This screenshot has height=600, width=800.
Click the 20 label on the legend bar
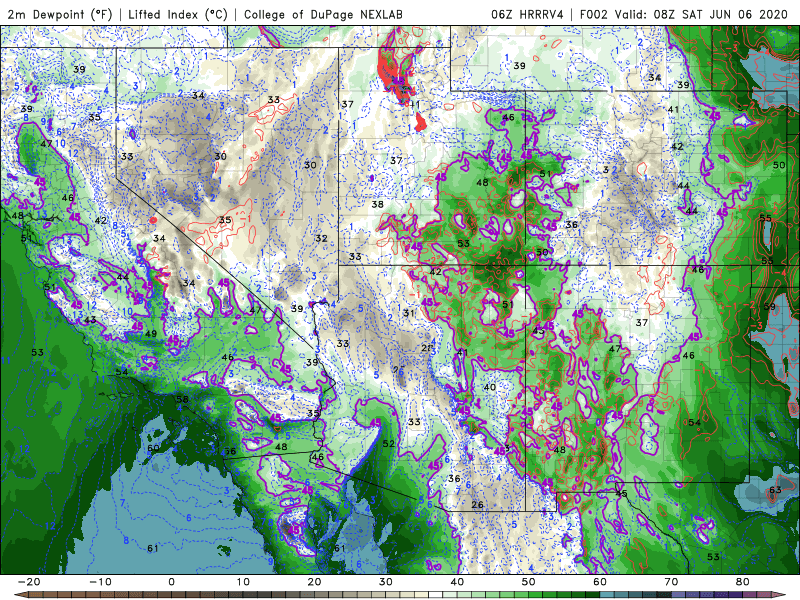tap(314, 582)
